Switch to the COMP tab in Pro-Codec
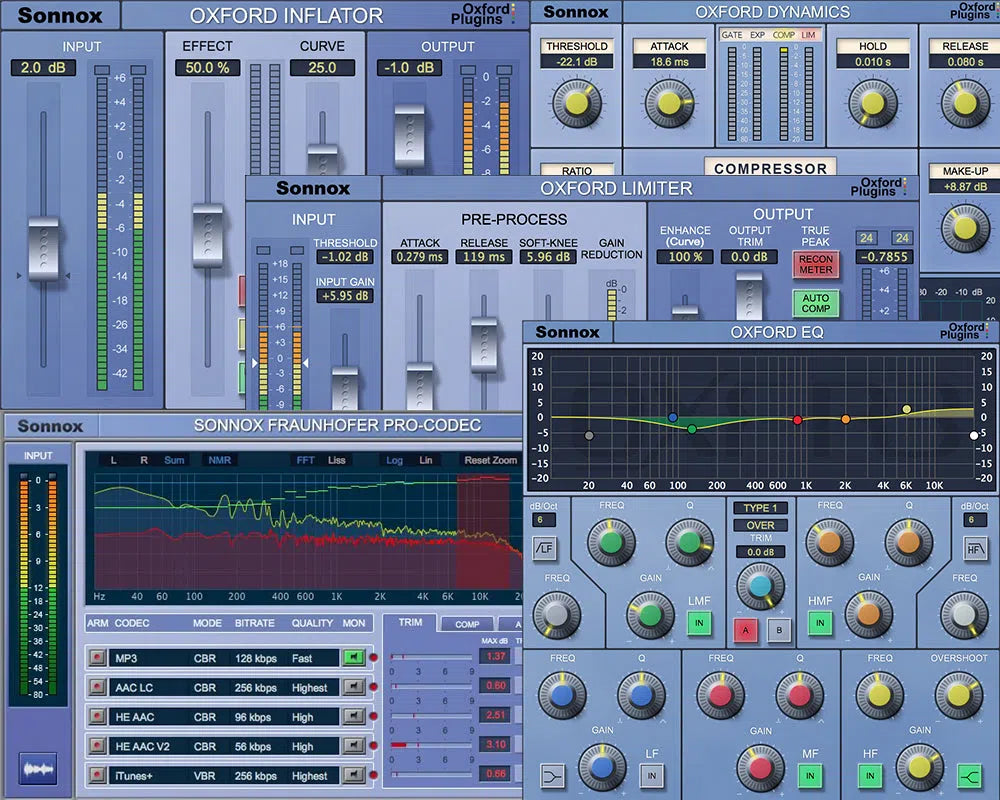The image size is (1000, 800). coord(469,621)
